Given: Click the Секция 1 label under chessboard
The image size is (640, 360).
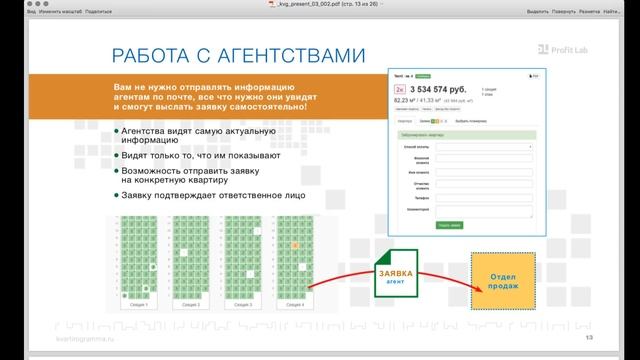Looking at the screenshot, I should click(x=139, y=305).
